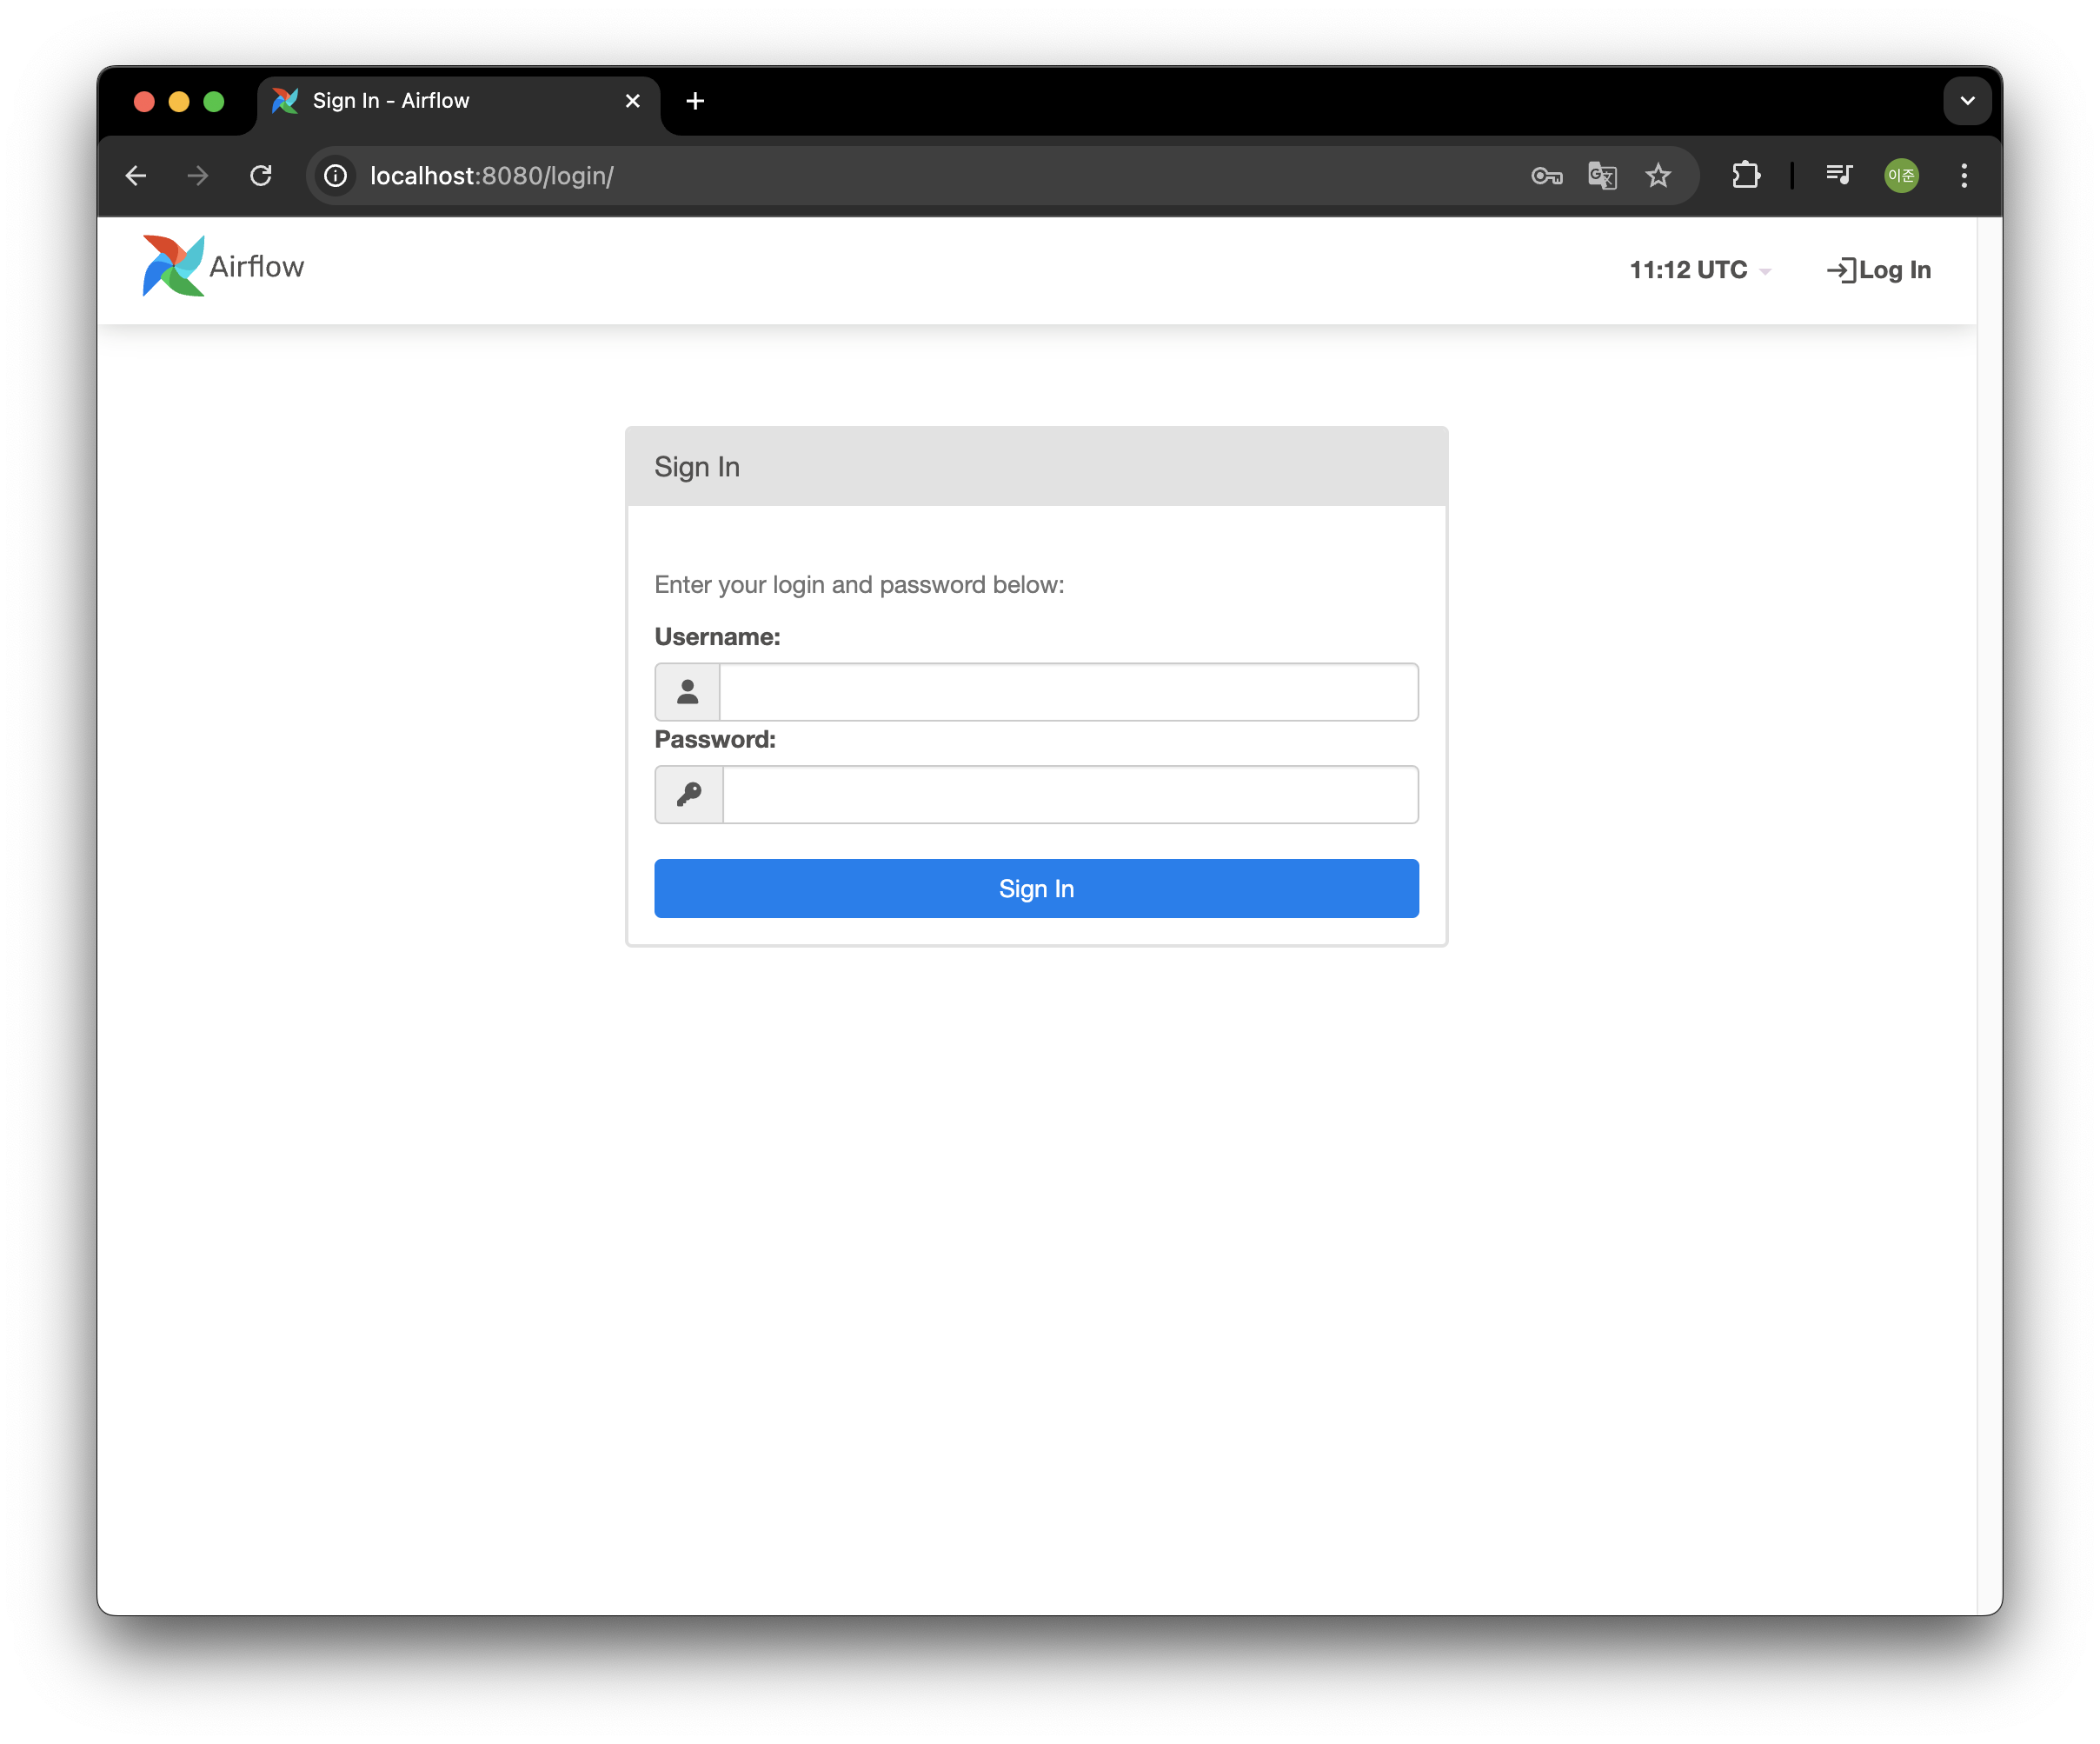Open the tab search chevron dropdown
Screen dimensions: 2100x1744
coord(1966,101)
